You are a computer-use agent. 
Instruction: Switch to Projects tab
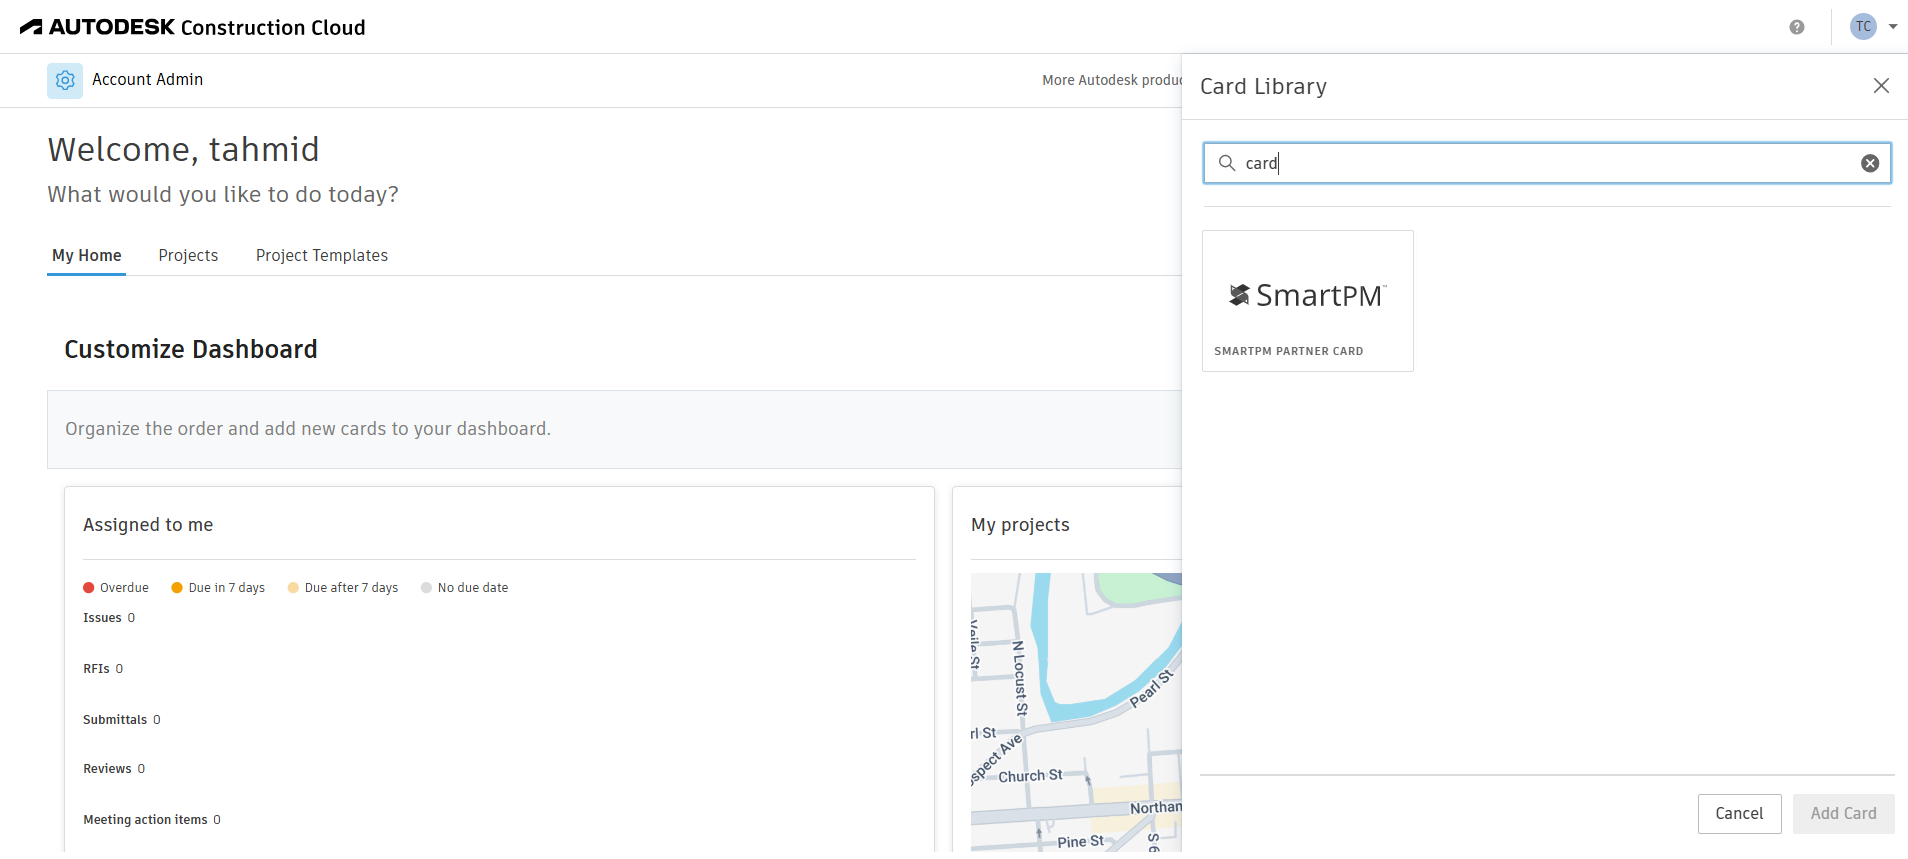point(188,256)
